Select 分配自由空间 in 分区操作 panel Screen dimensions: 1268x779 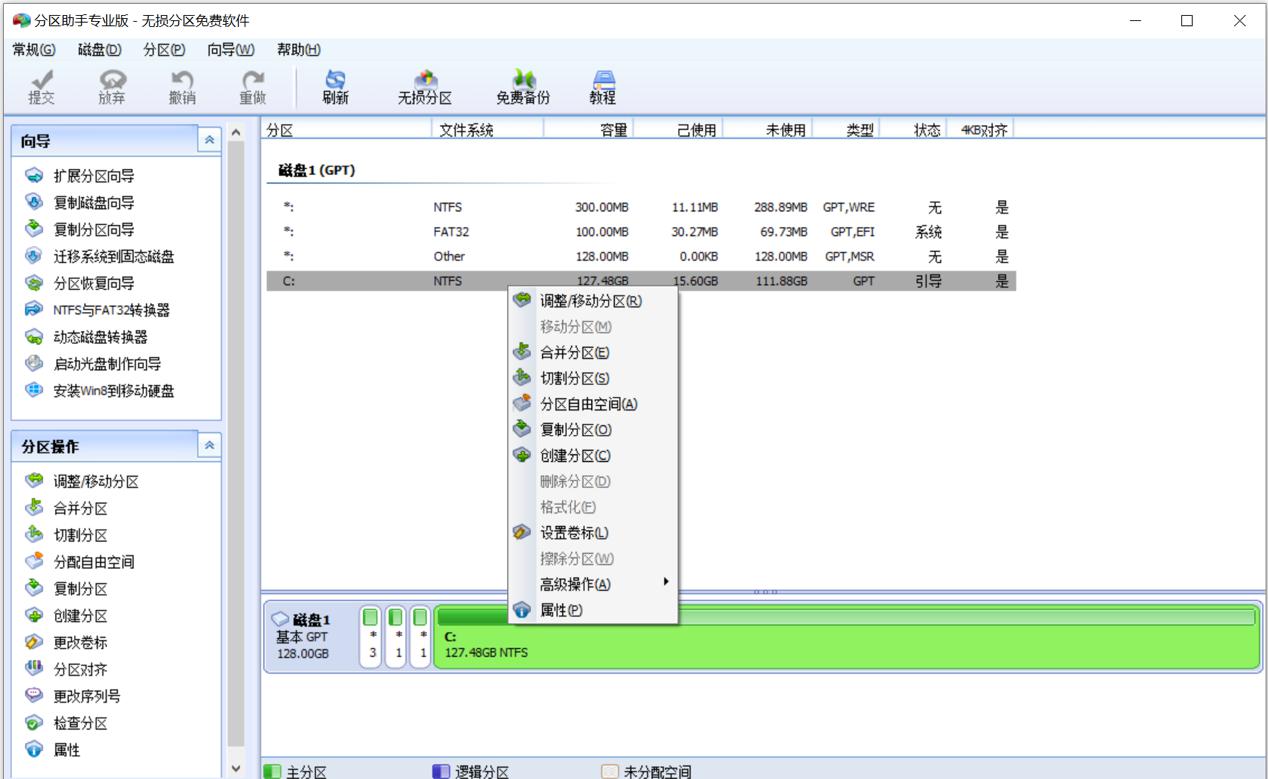[80, 563]
